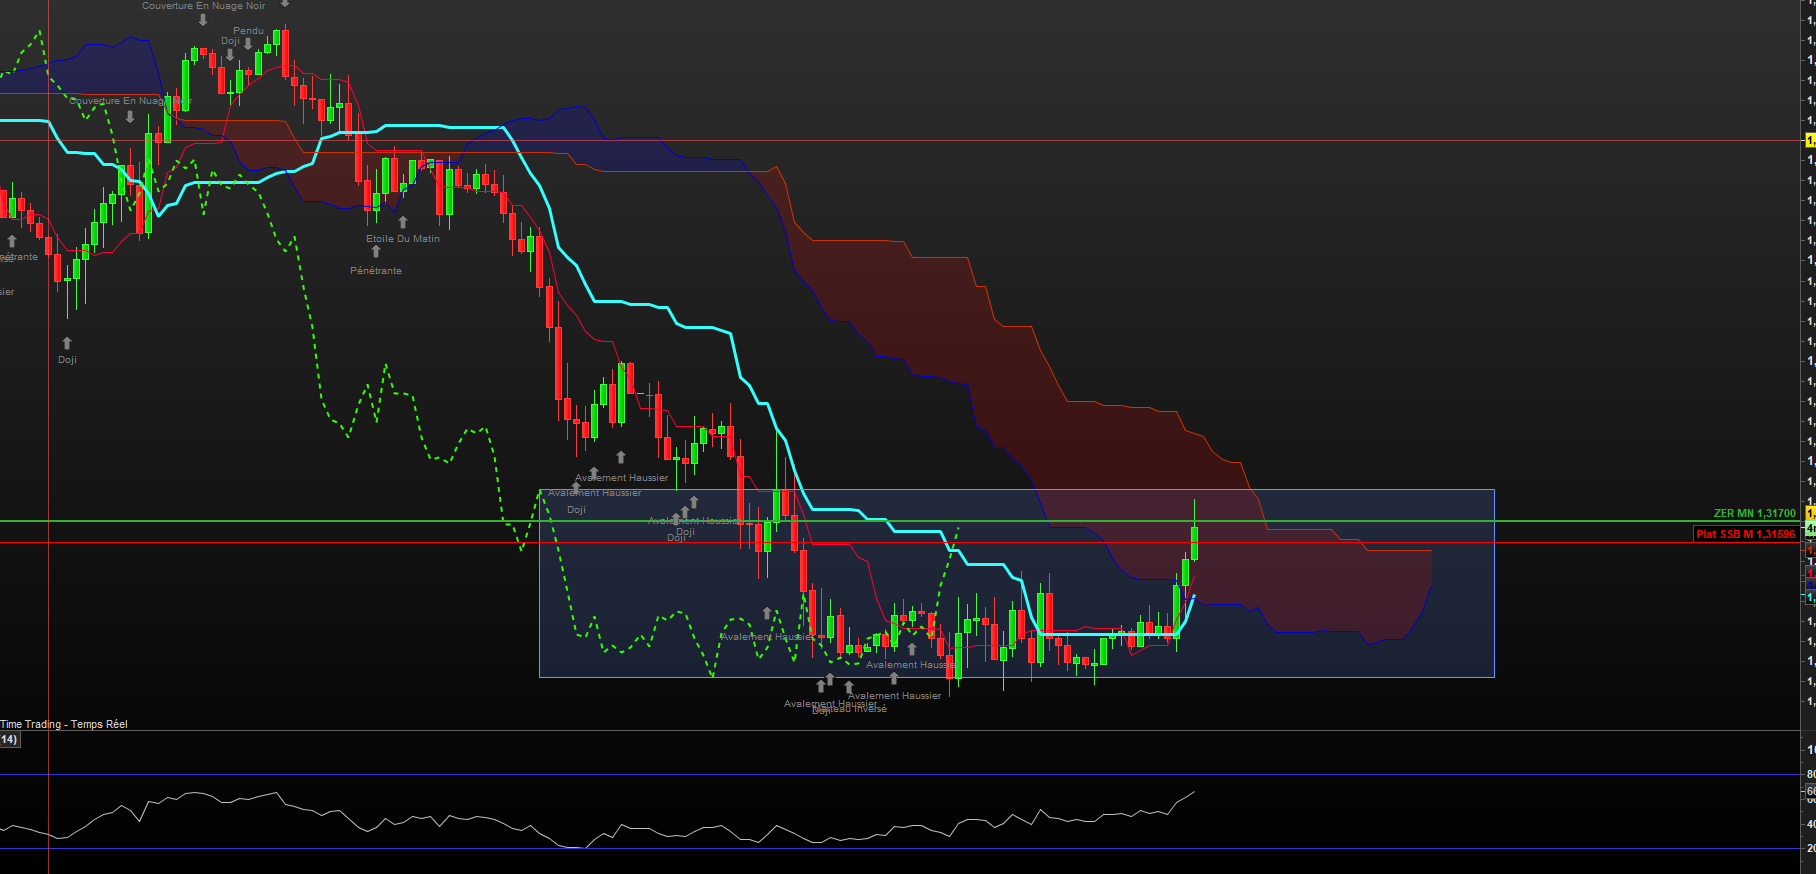Click the arrow above Marteau Inversé pattern
The image size is (1816, 874).
pos(849,688)
